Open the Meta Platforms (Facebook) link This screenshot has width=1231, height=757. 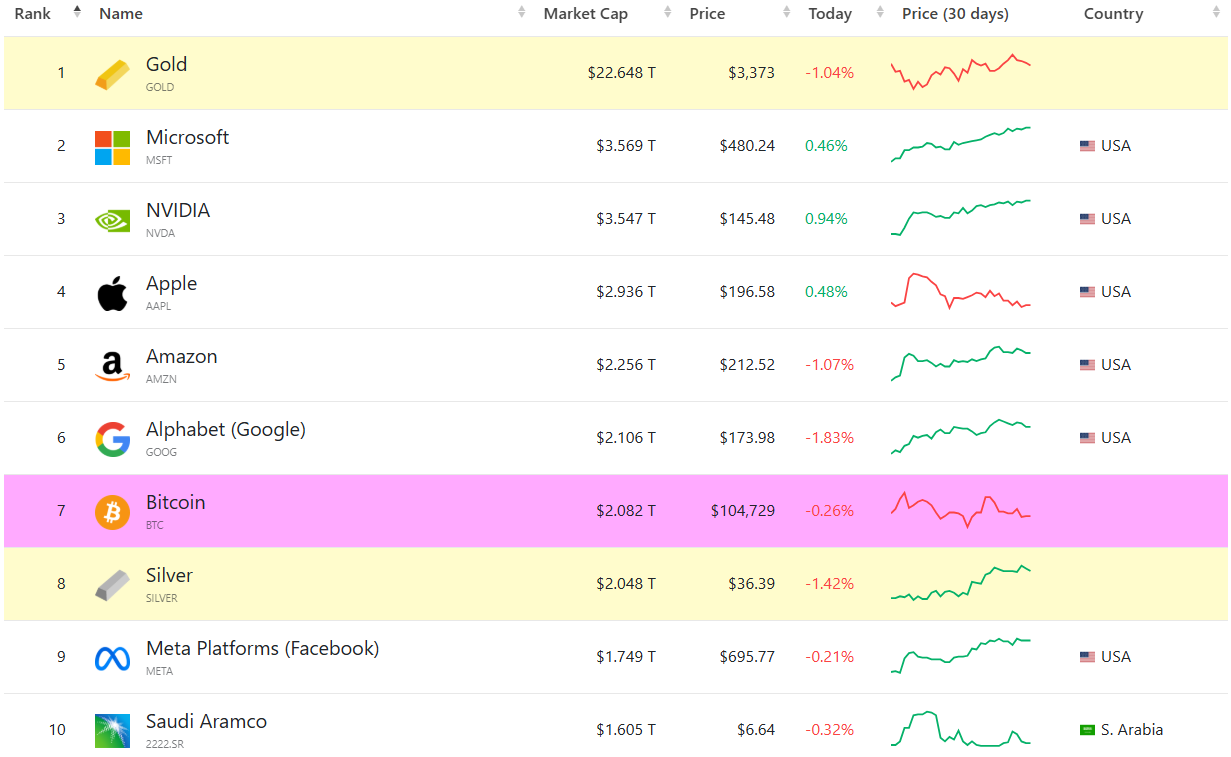[262, 649]
